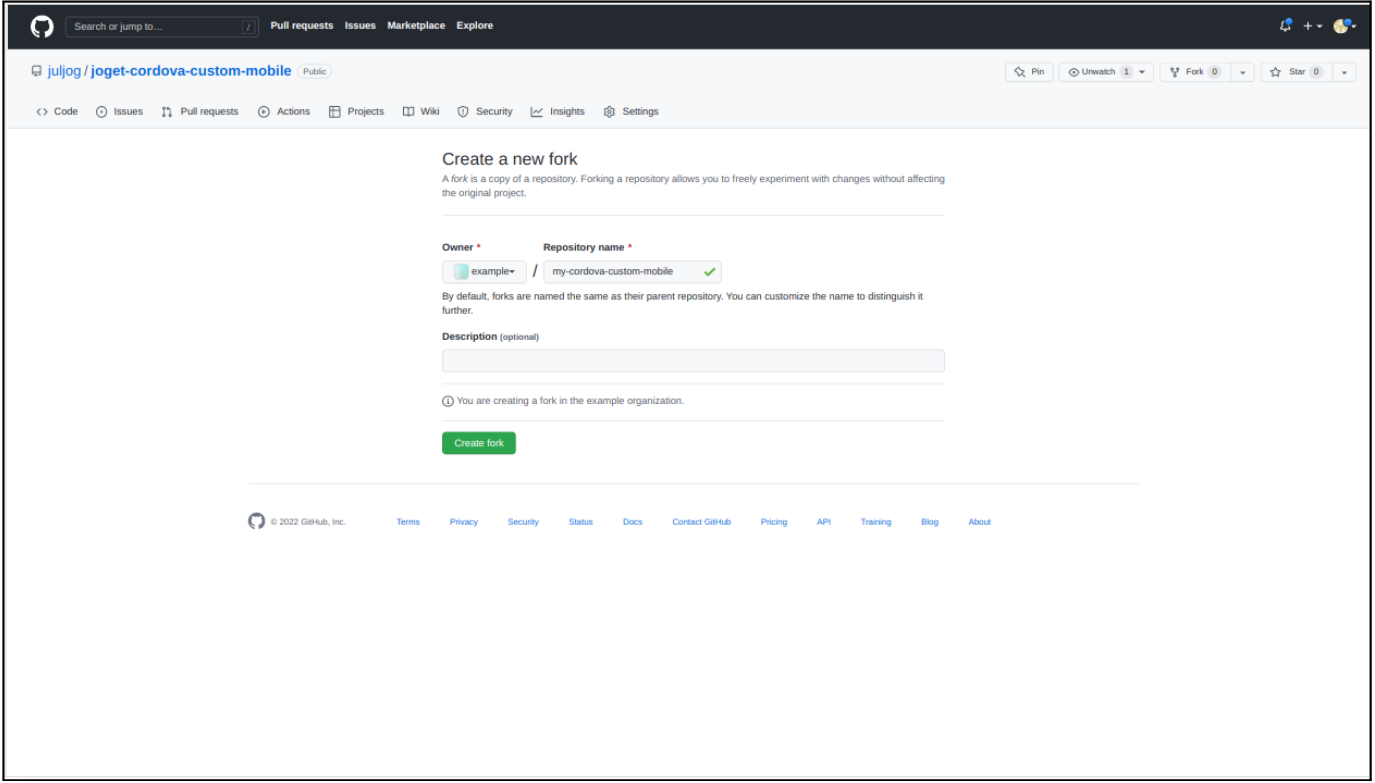Click the Fork button
Screen dimensions: 1375x783
point(1195,72)
